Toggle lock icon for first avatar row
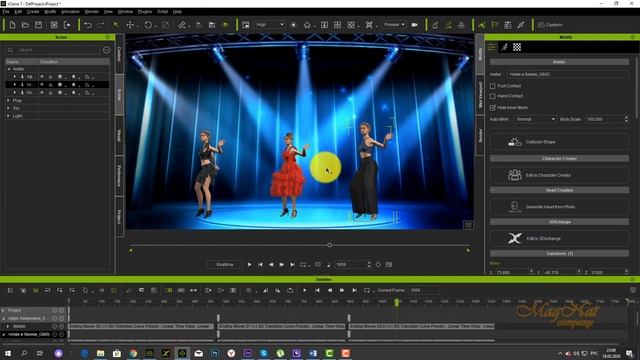The width and height of the screenshot is (640, 360). pyautogui.click(x=51, y=77)
